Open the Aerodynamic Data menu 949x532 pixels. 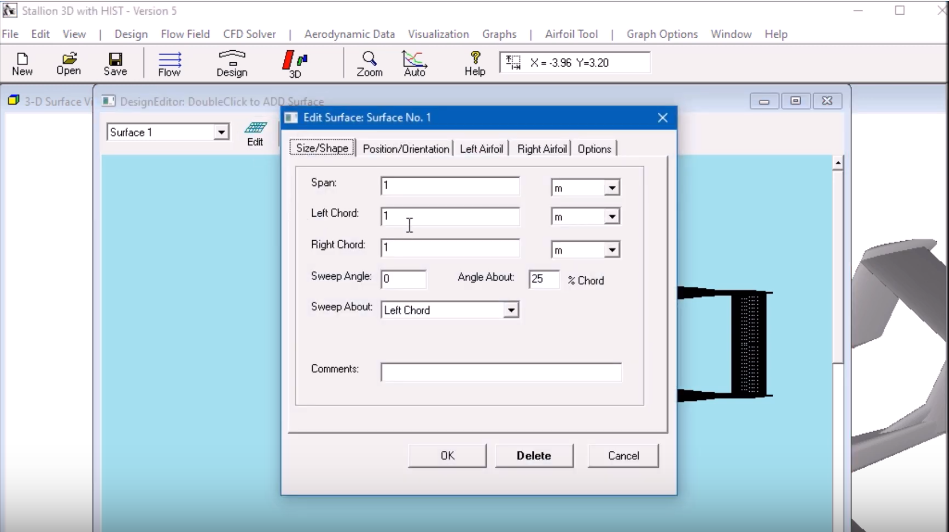point(349,34)
